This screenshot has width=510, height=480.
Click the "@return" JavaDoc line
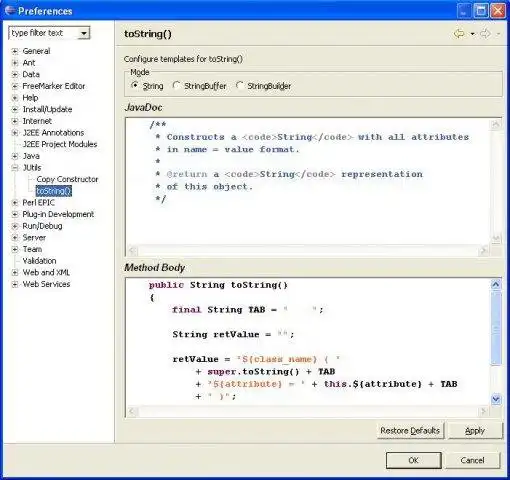pyautogui.click(x=289, y=174)
